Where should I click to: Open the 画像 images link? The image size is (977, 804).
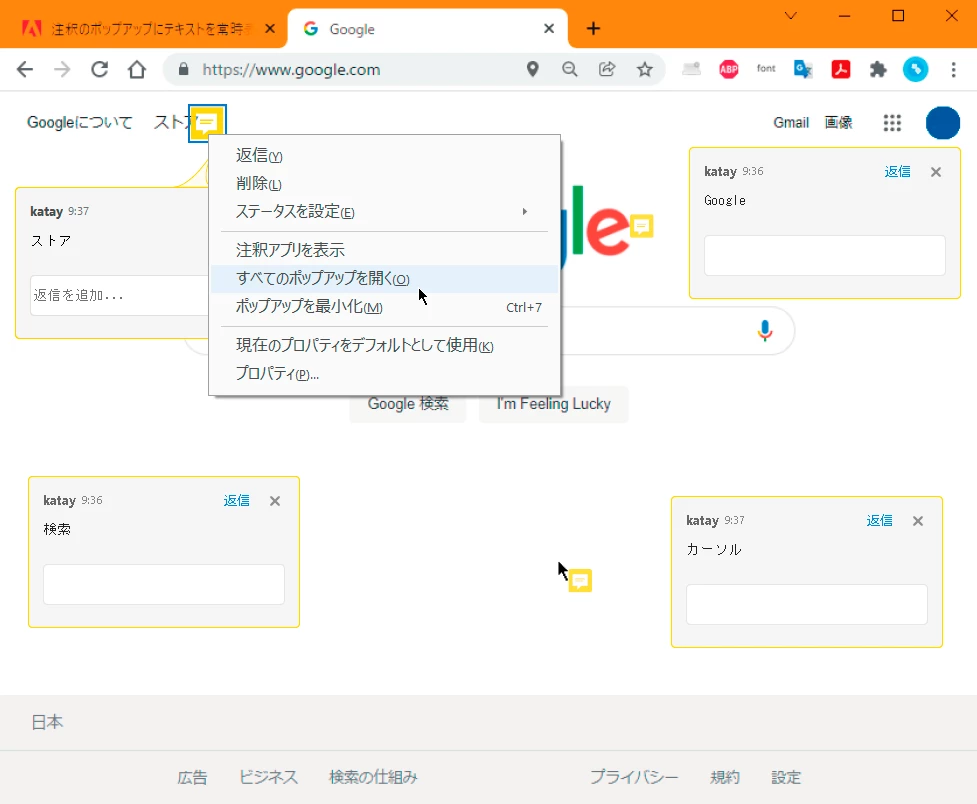click(838, 123)
